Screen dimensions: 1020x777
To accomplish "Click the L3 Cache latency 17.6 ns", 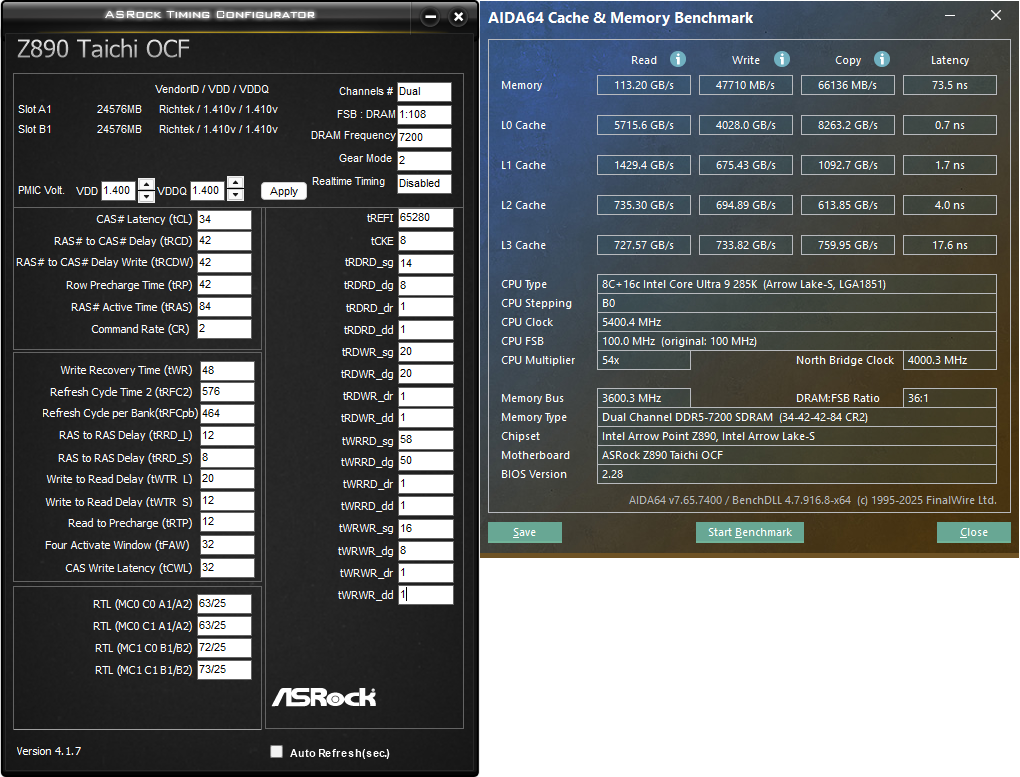I will point(950,245).
